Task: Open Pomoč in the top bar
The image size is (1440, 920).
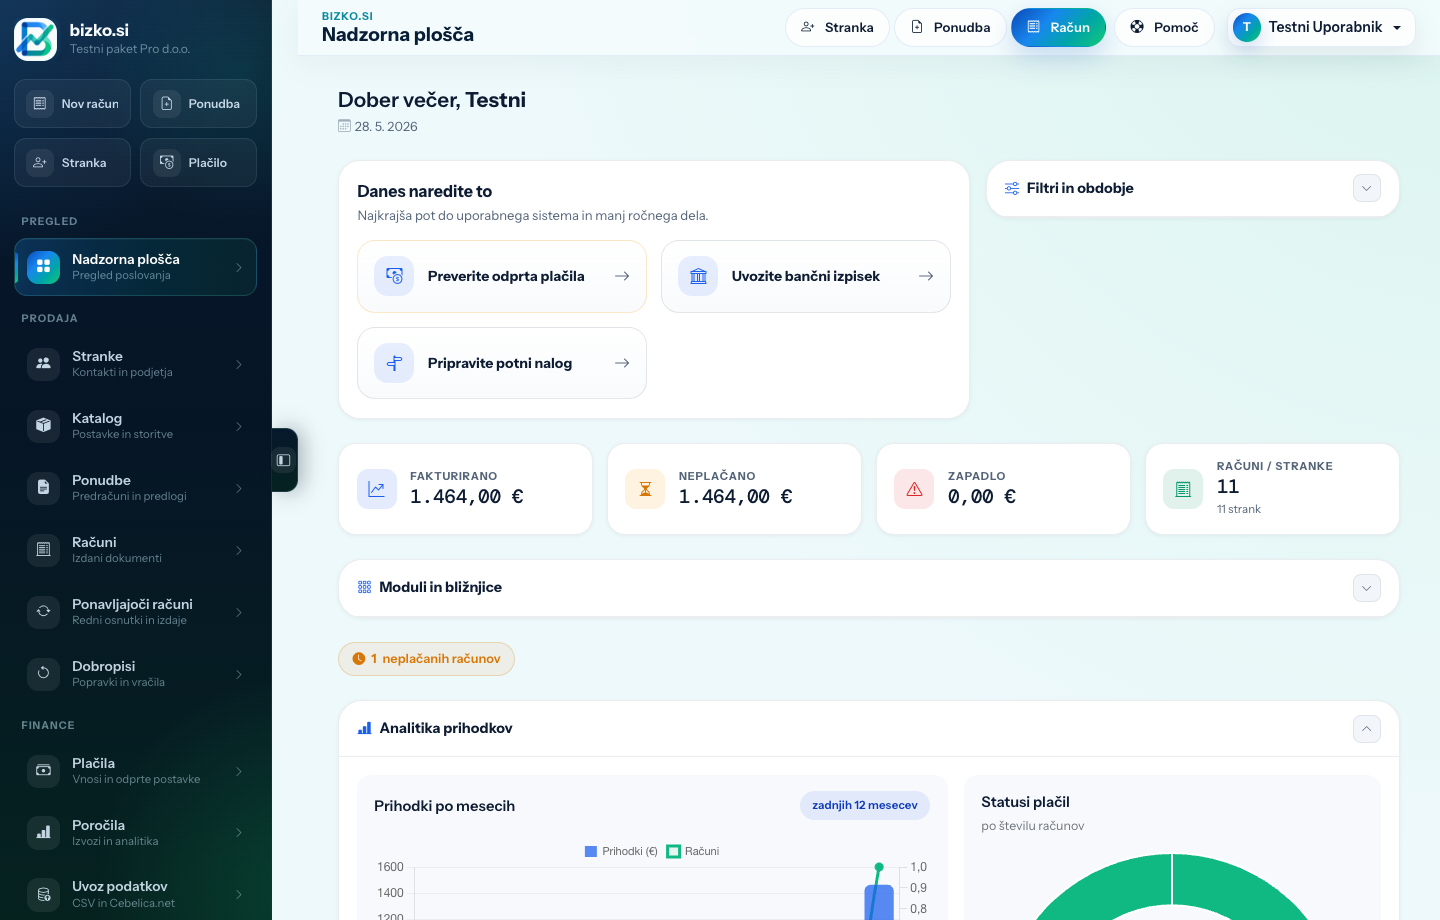Action: click(x=1164, y=27)
